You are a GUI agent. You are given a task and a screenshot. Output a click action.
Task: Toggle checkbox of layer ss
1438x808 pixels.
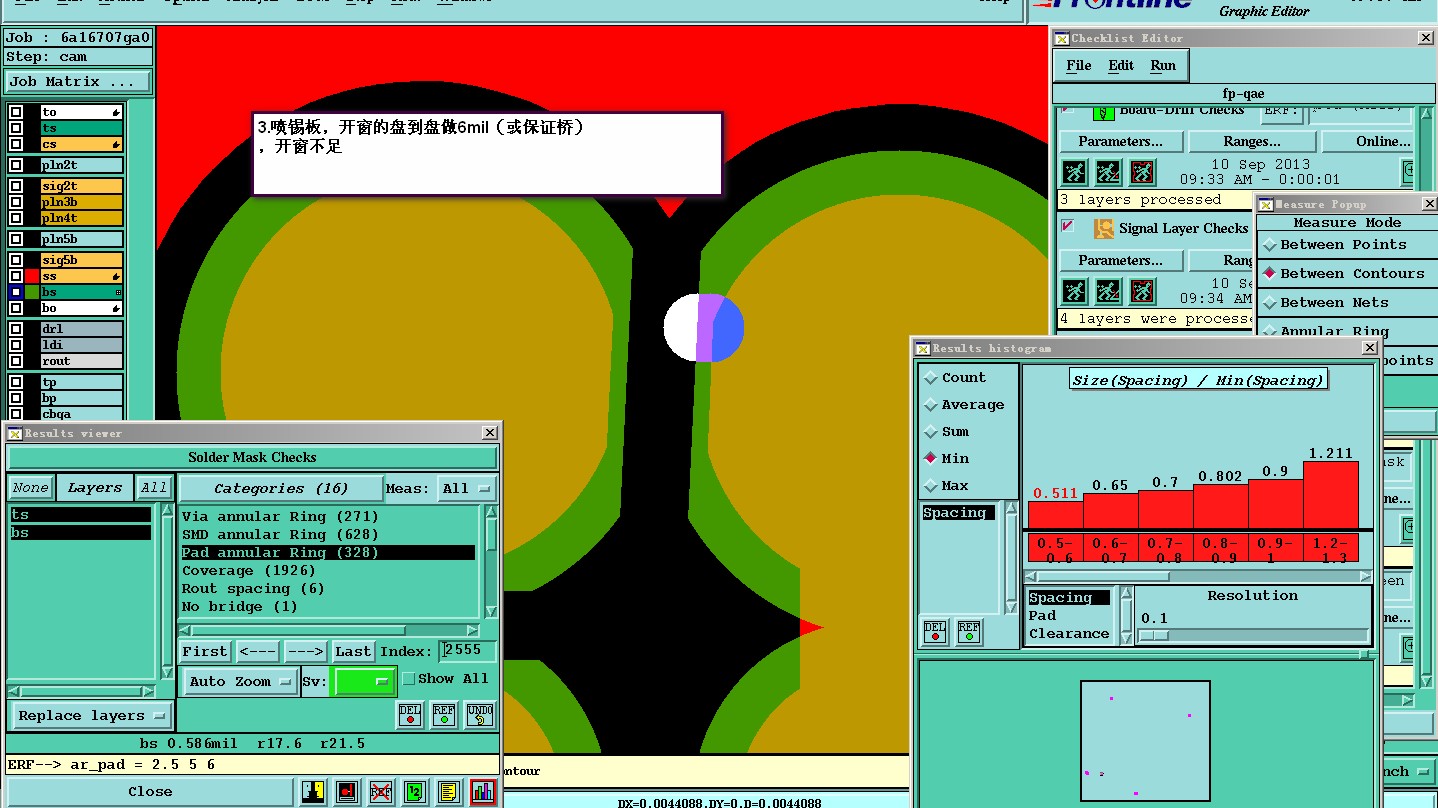click(x=16, y=276)
